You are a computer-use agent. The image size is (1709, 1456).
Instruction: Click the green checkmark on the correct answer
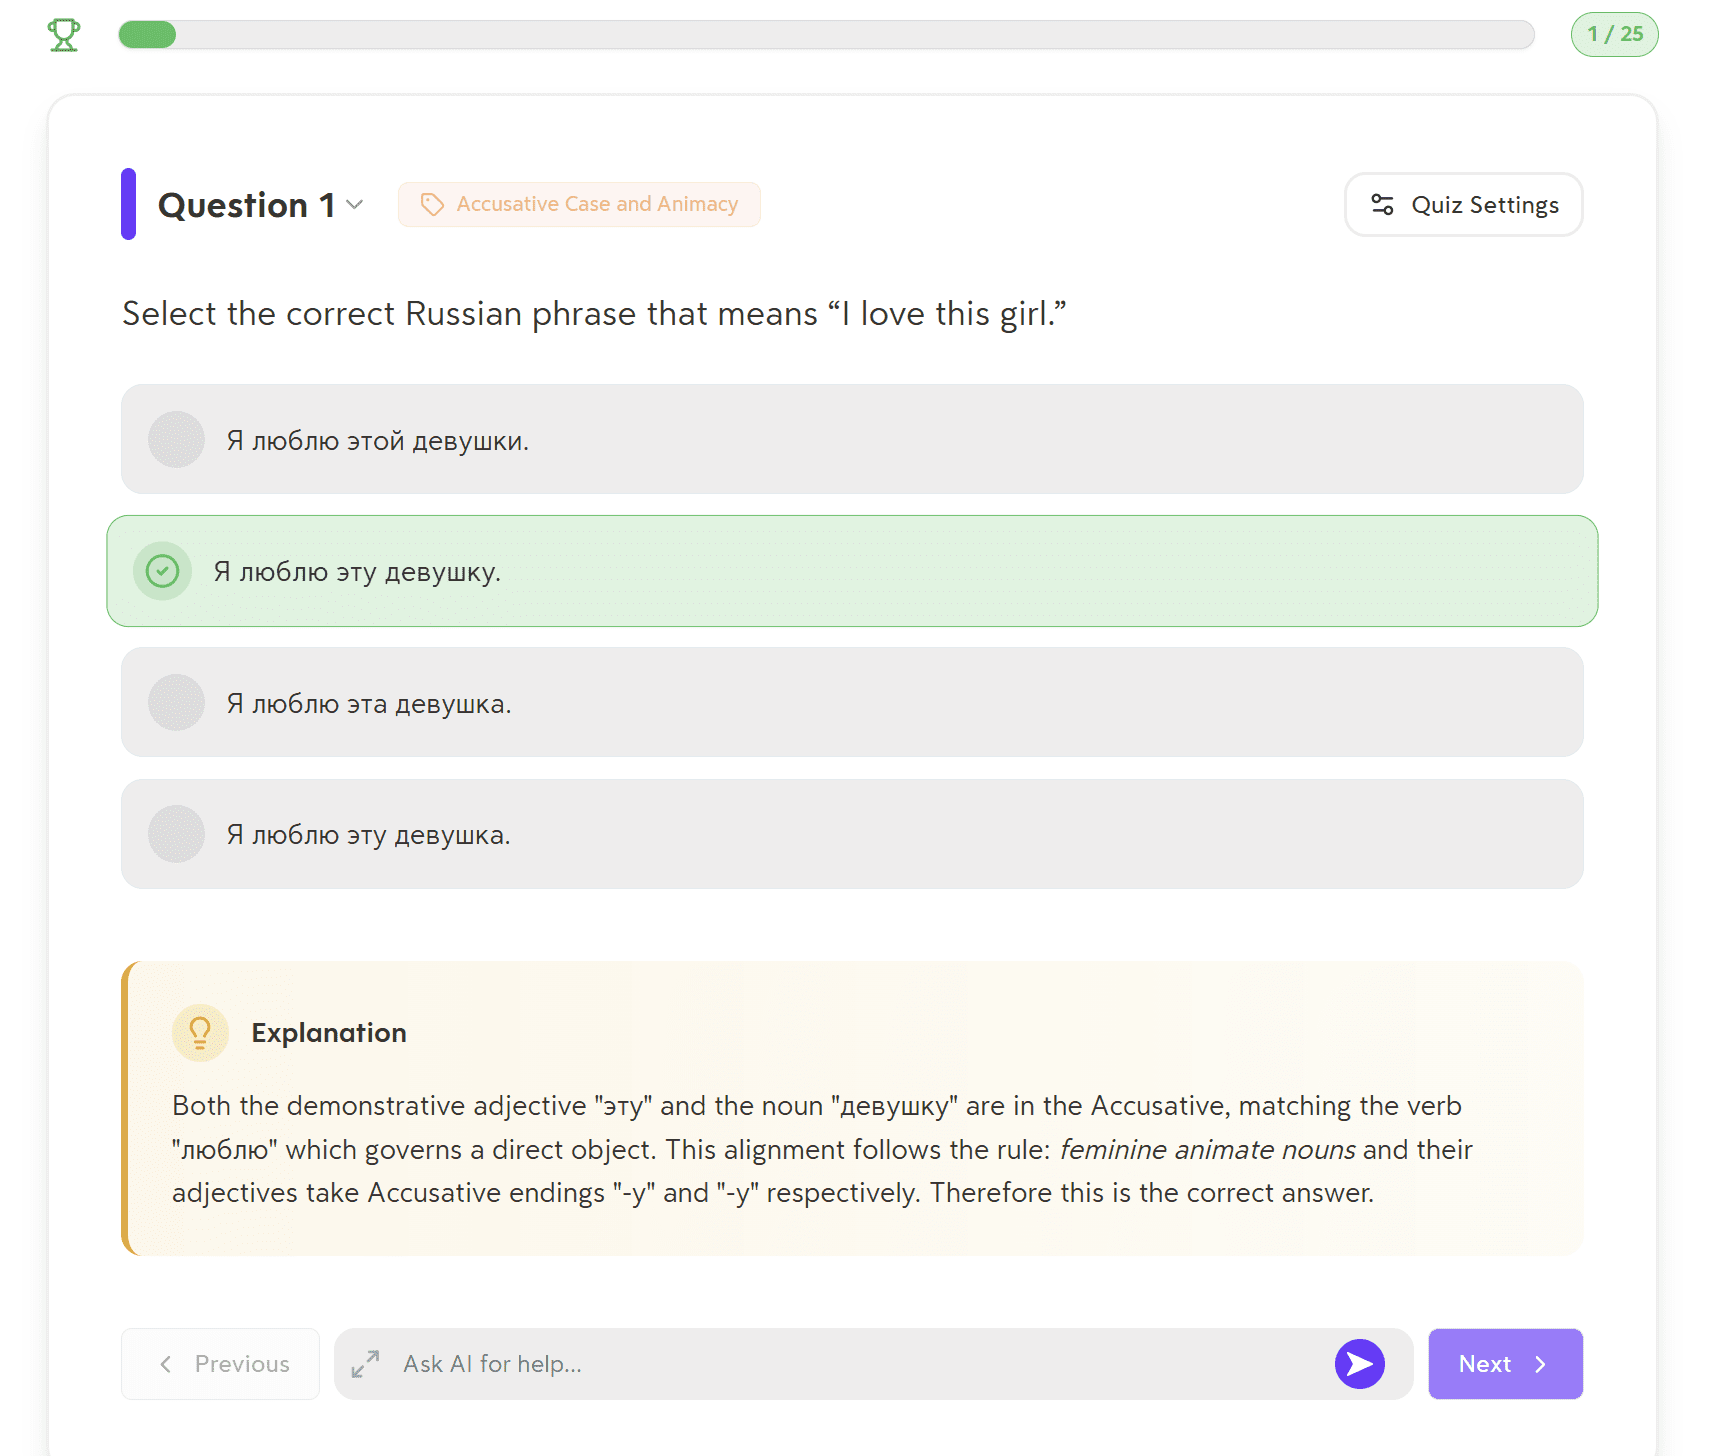161,571
